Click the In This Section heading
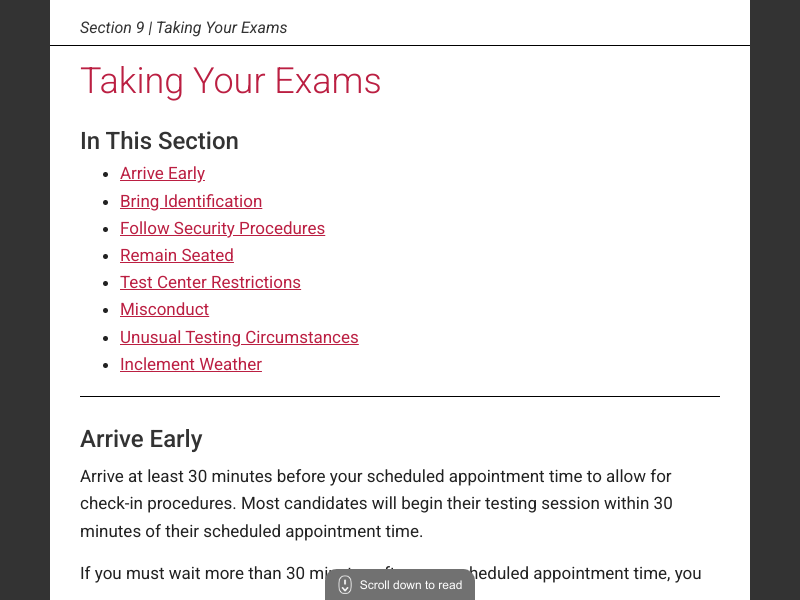Image resolution: width=800 pixels, height=600 pixels. pyautogui.click(x=159, y=141)
